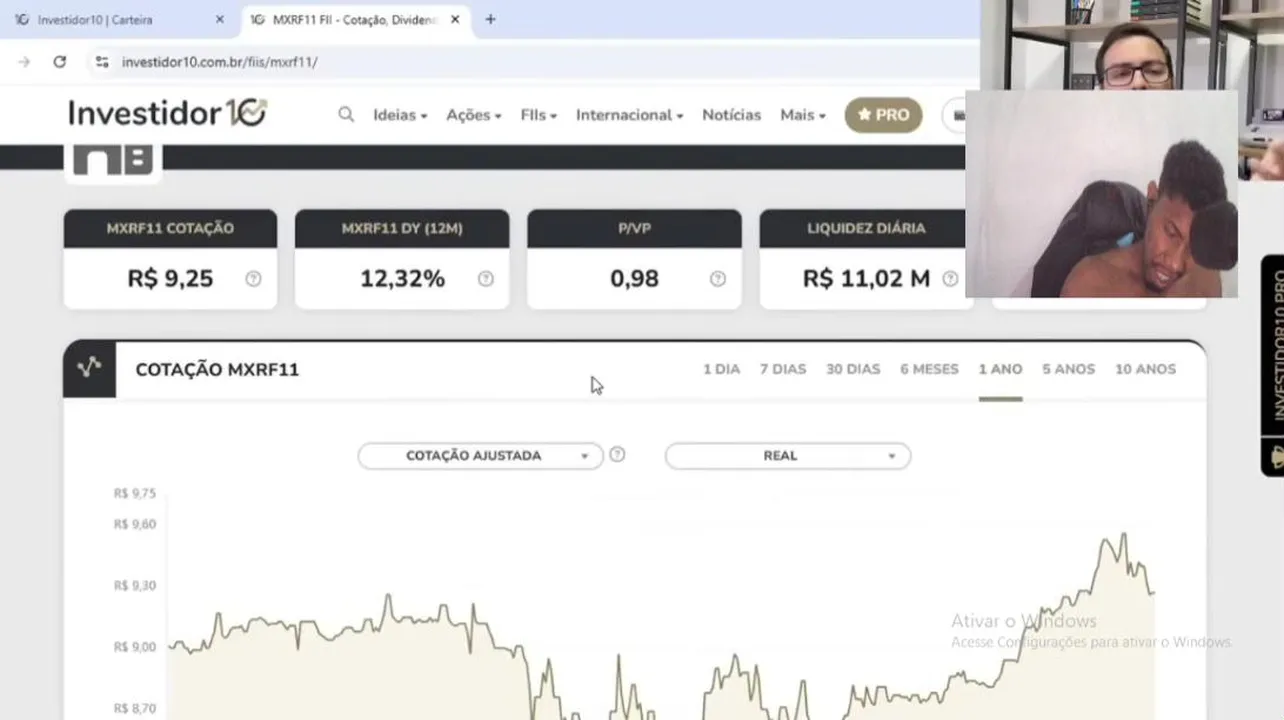Click the PRO button
This screenshot has width=1284, height=720.
click(x=883, y=115)
